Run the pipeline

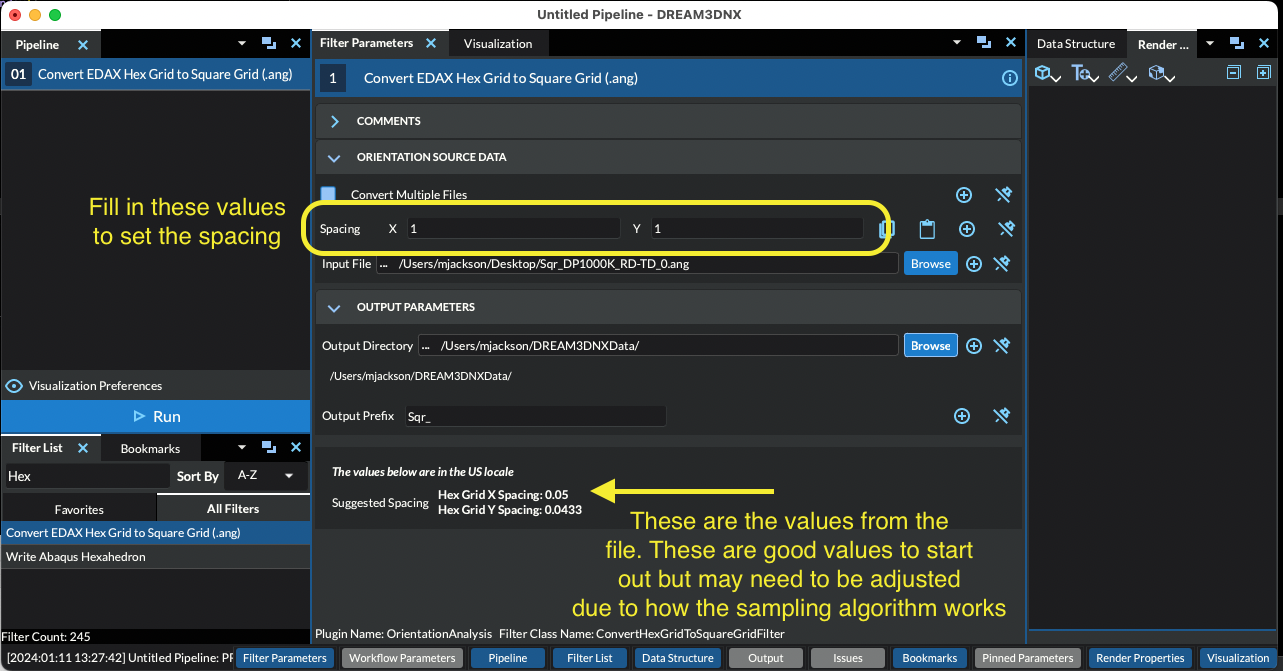tap(156, 417)
